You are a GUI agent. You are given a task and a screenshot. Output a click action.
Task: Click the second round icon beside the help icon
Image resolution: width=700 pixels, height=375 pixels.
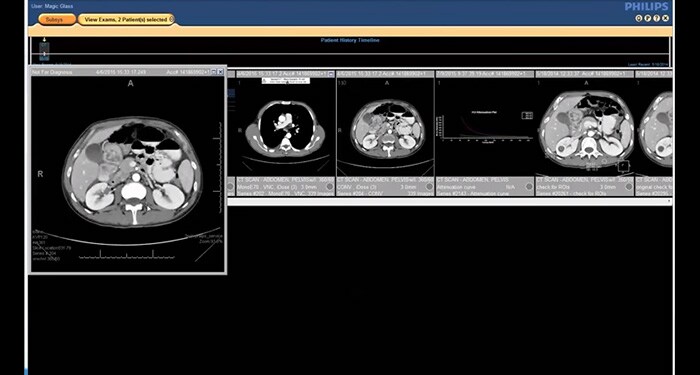[648, 18]
